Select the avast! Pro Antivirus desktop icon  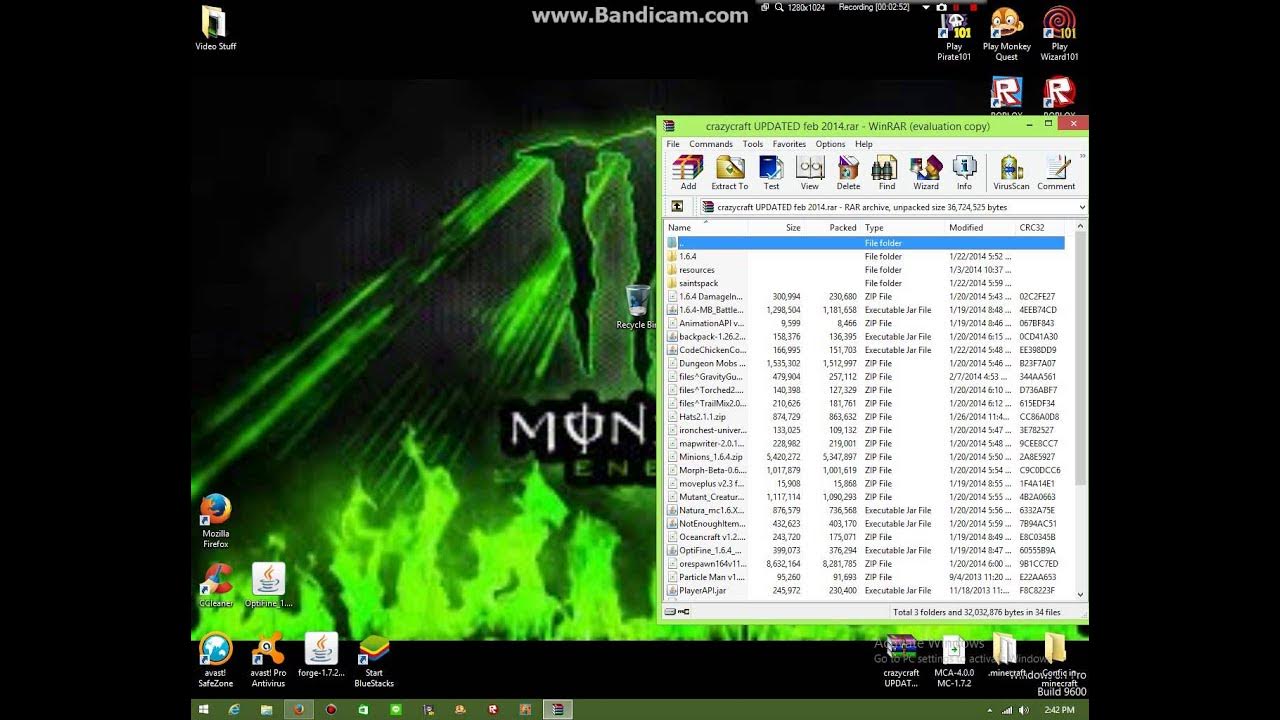[268, 661]
